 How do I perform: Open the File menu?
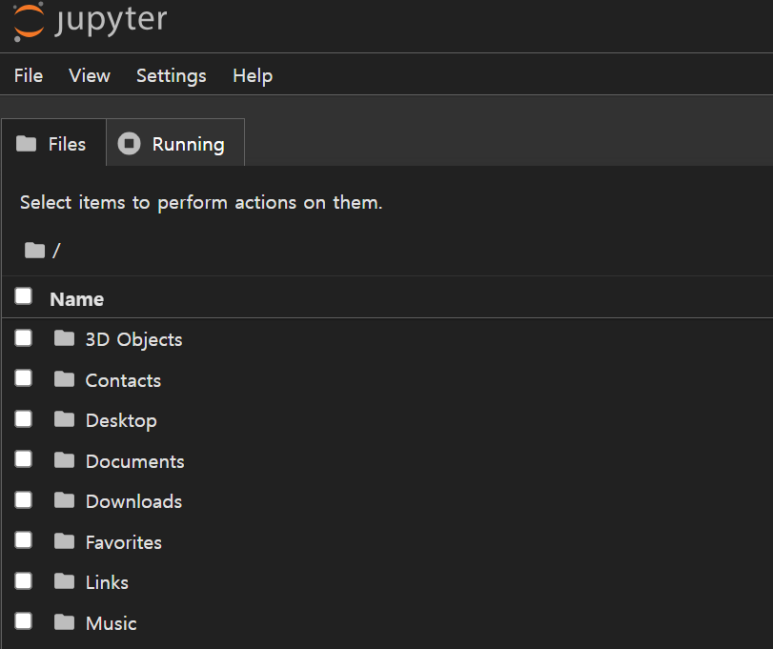click(29, 76)
